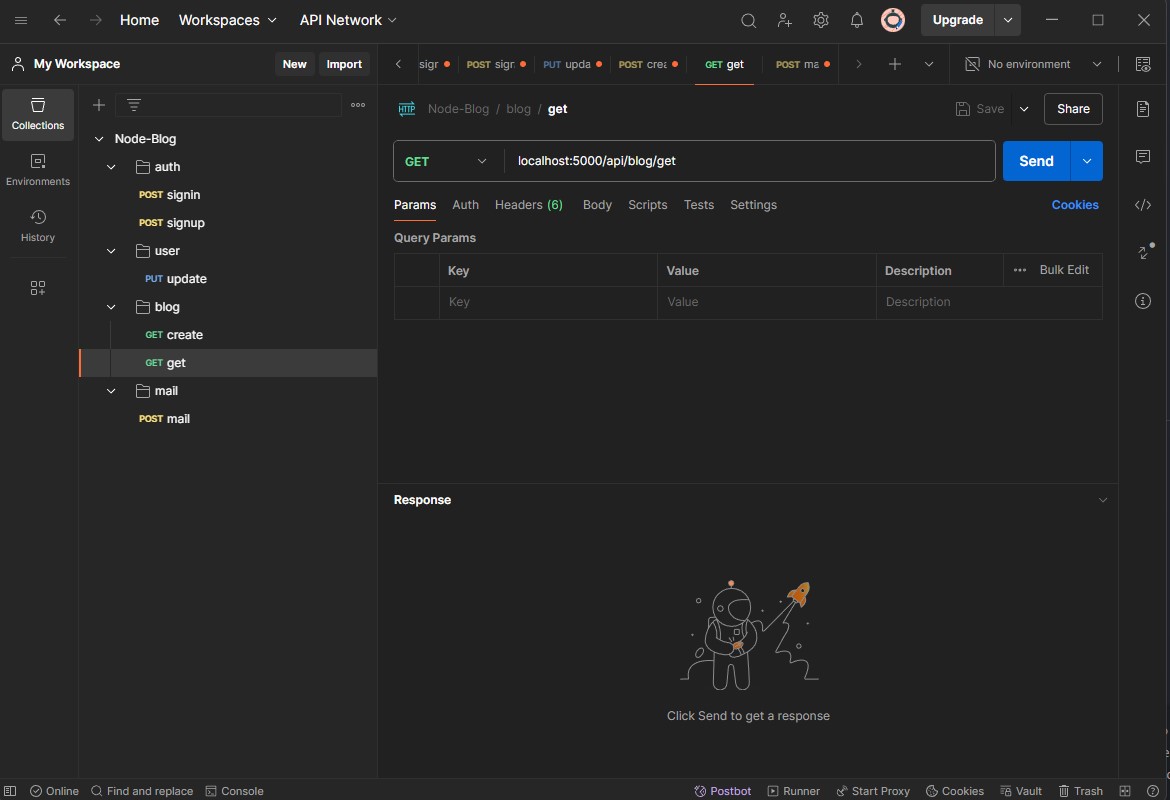Switch to the Body tab
This screenshot has width=1170, height=800.
tap(597, 205)
